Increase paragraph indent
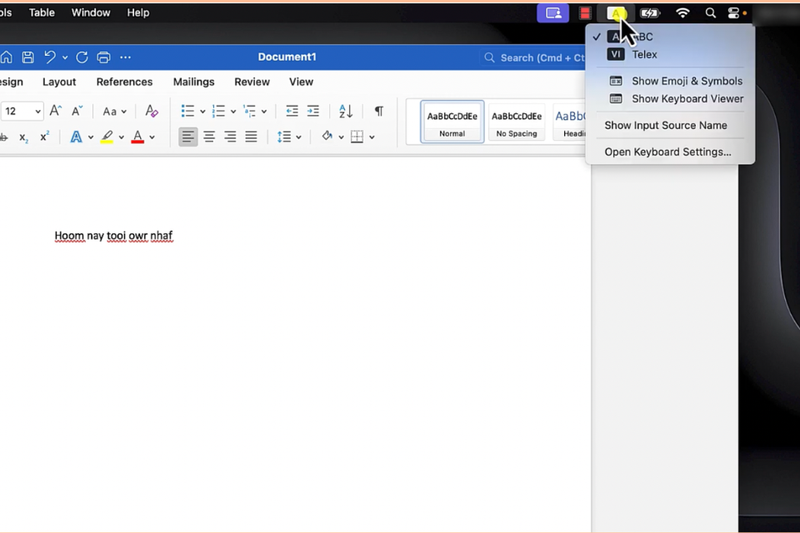This screenshot has width=800, height=533. [x=313, y=111]
